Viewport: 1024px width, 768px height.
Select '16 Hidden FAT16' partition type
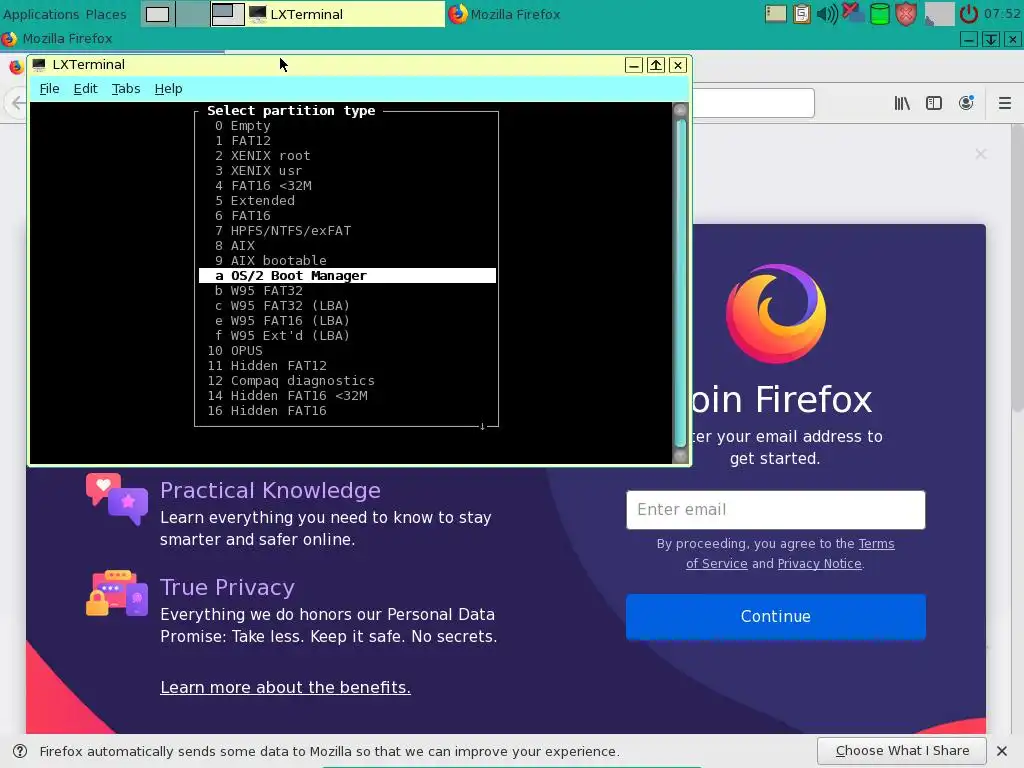point(347,411)
